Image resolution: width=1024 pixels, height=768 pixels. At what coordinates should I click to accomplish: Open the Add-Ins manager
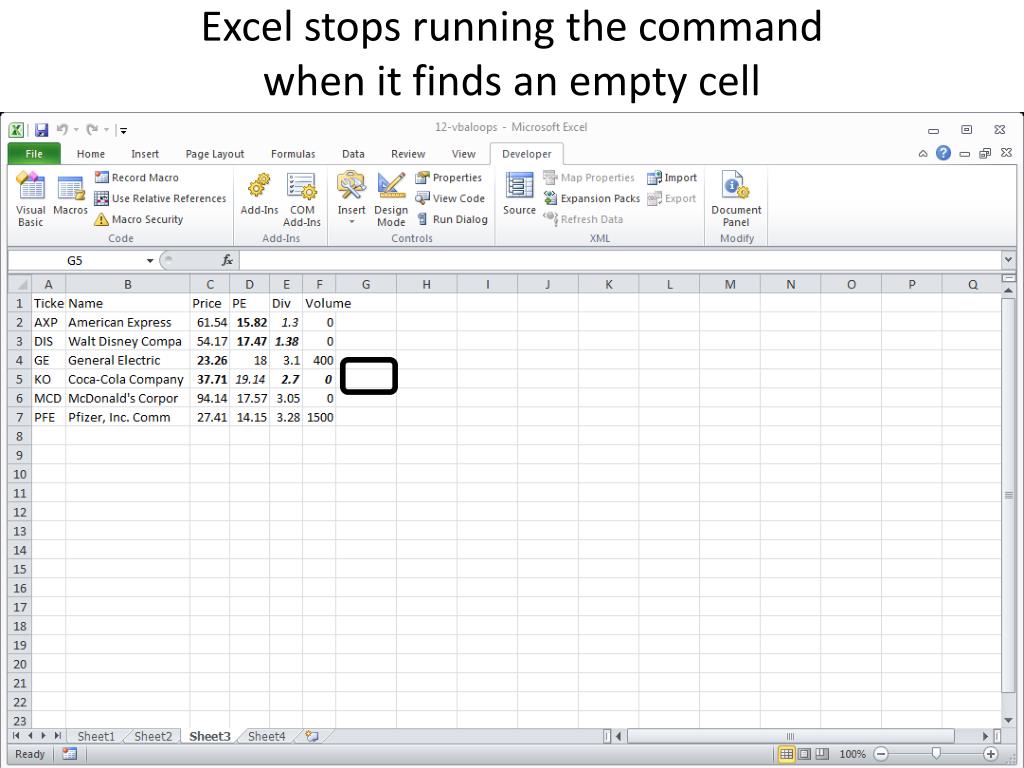point(259,194)
